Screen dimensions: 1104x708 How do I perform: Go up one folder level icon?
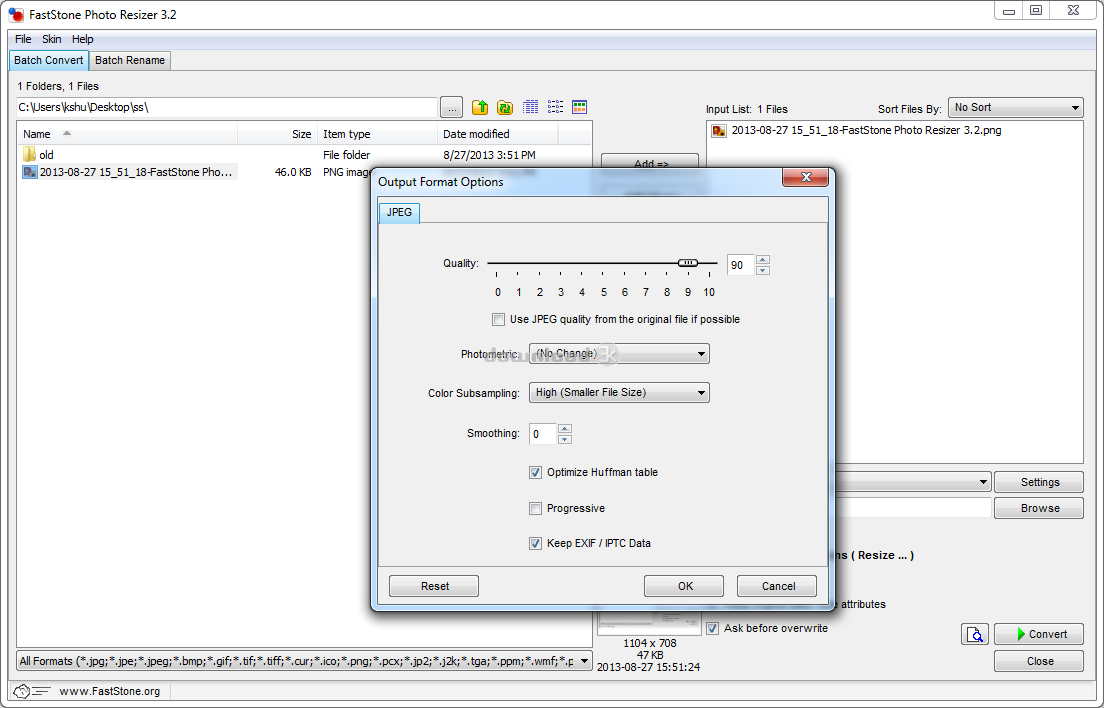point(480,107)
